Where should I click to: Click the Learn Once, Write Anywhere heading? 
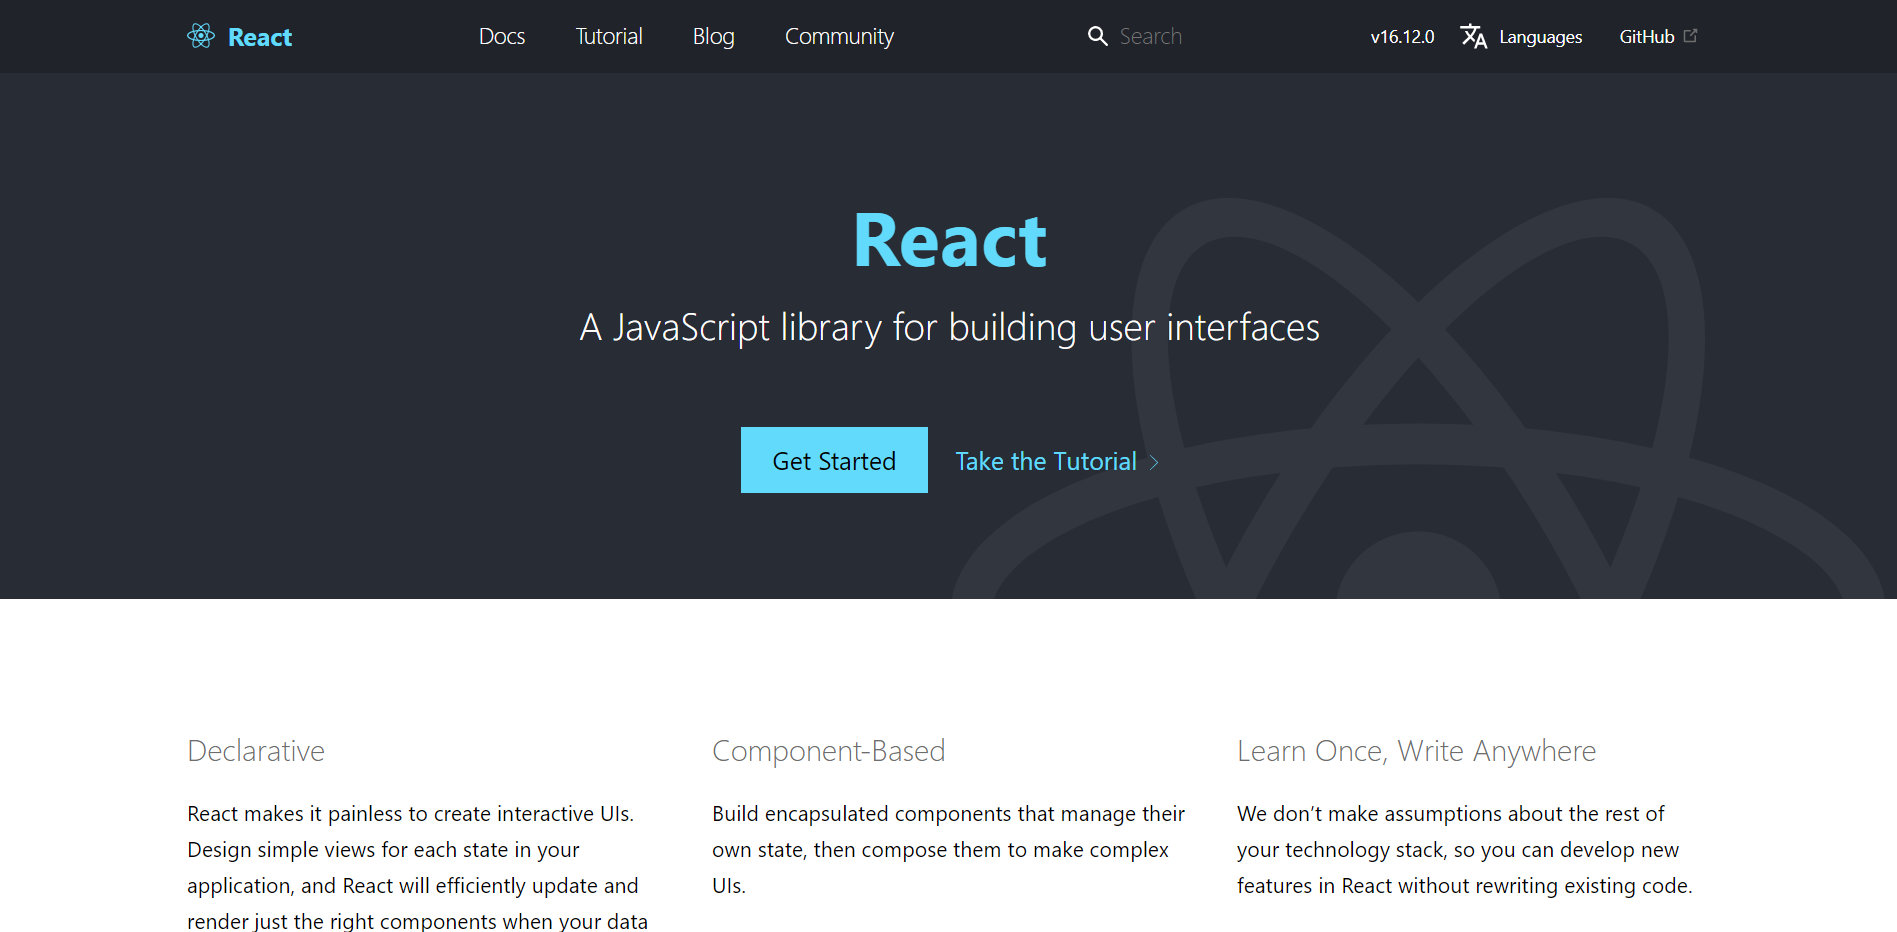1416,751
